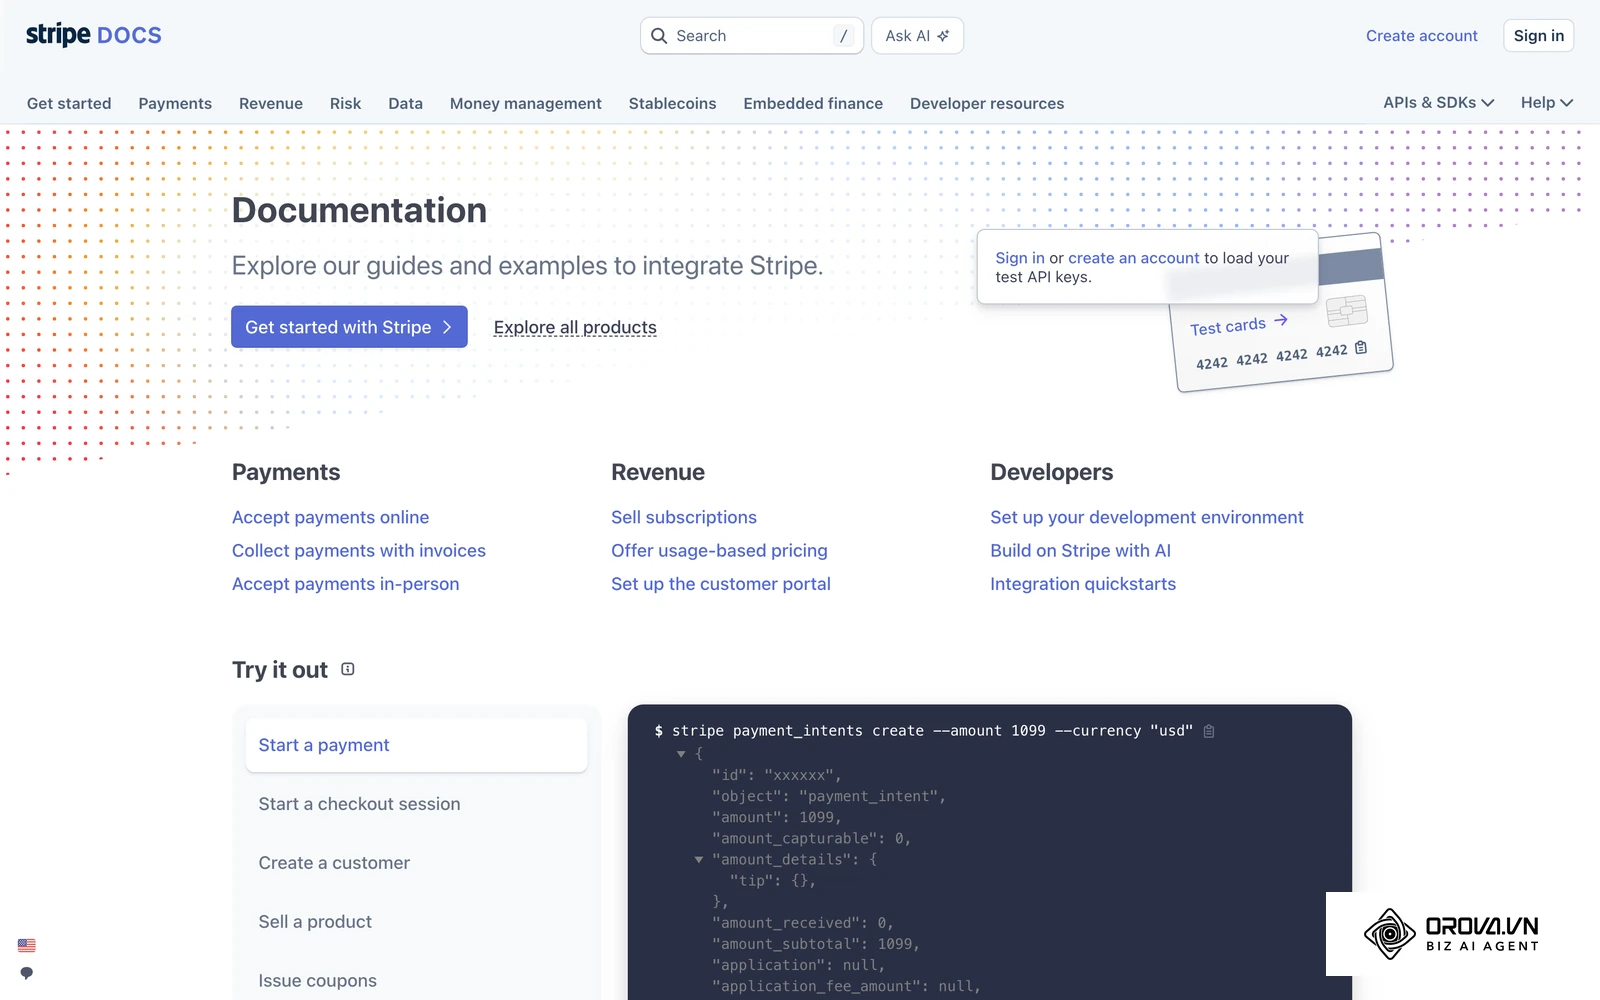Open the Help dropdown menu
The image size is (1600, 1000).
coord(1547,103)
